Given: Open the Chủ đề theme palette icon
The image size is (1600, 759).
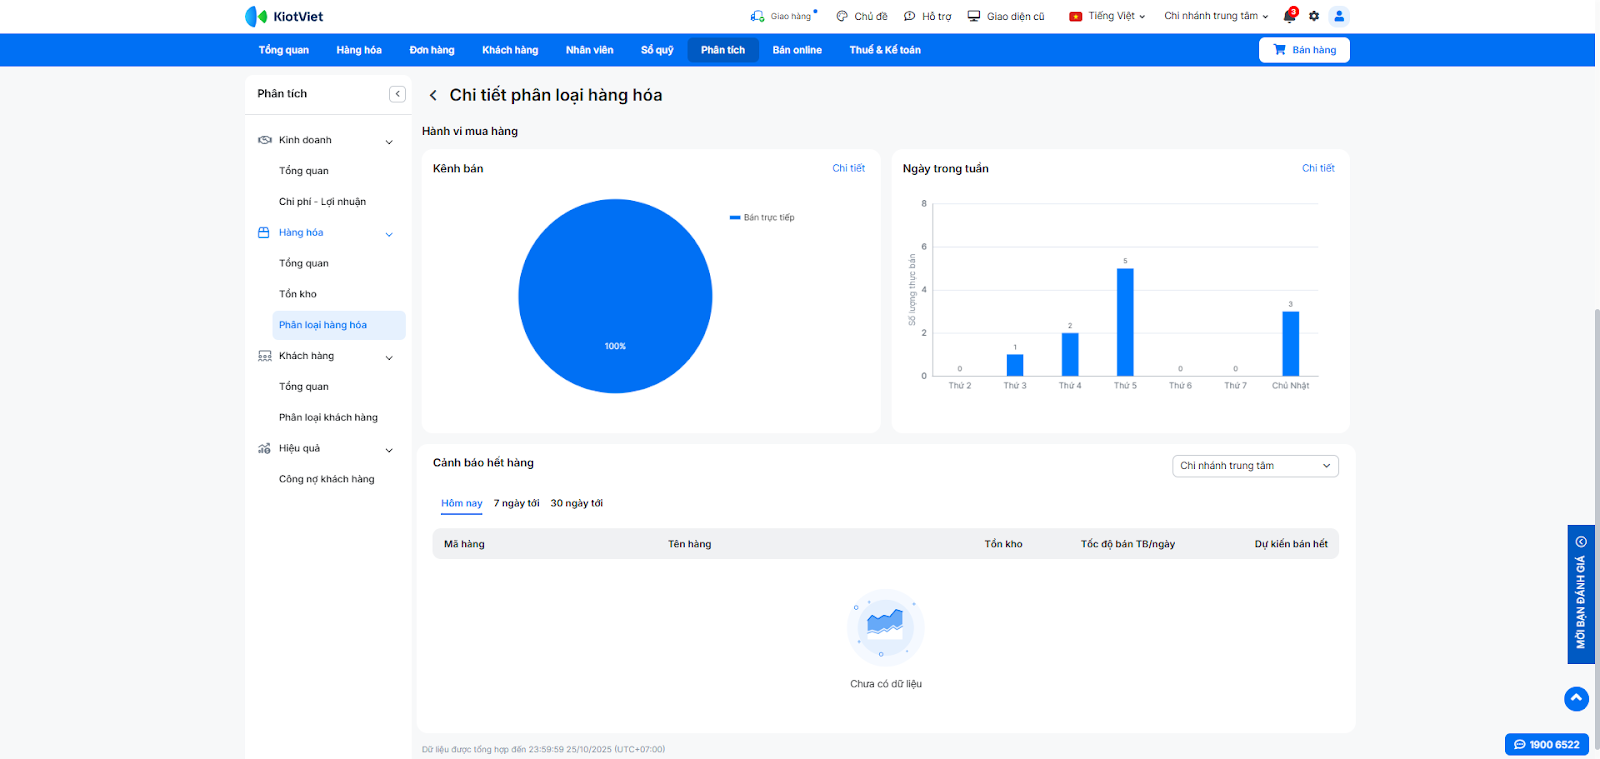Looking at the screenshot, I should click(842, 16).
